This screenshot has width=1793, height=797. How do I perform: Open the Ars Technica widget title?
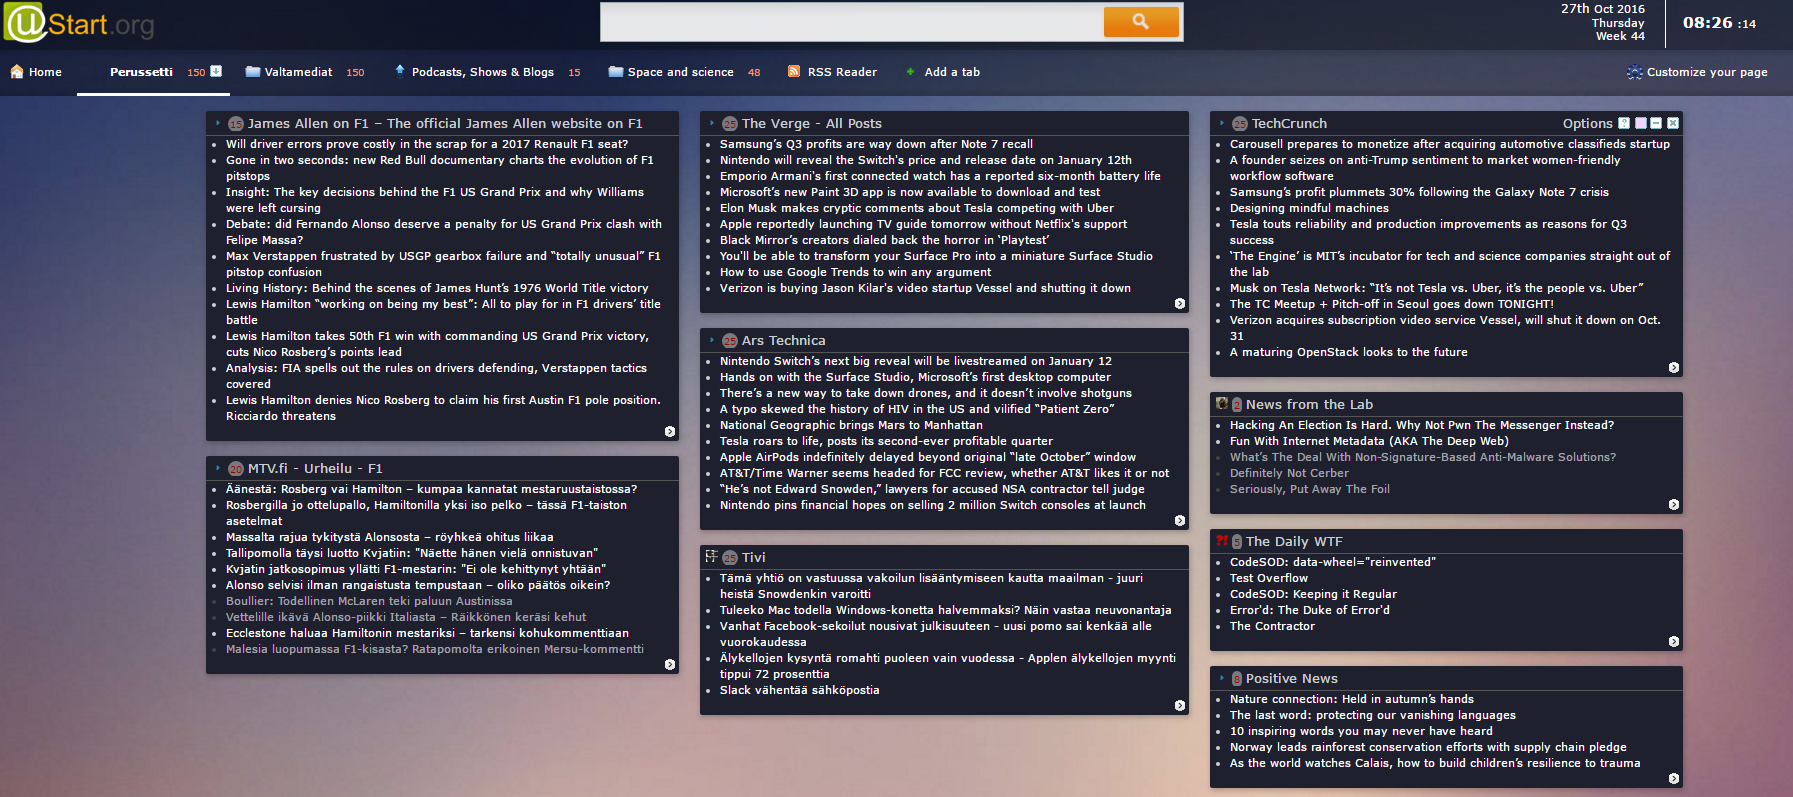pyautogui.click(x=784, y=340)
